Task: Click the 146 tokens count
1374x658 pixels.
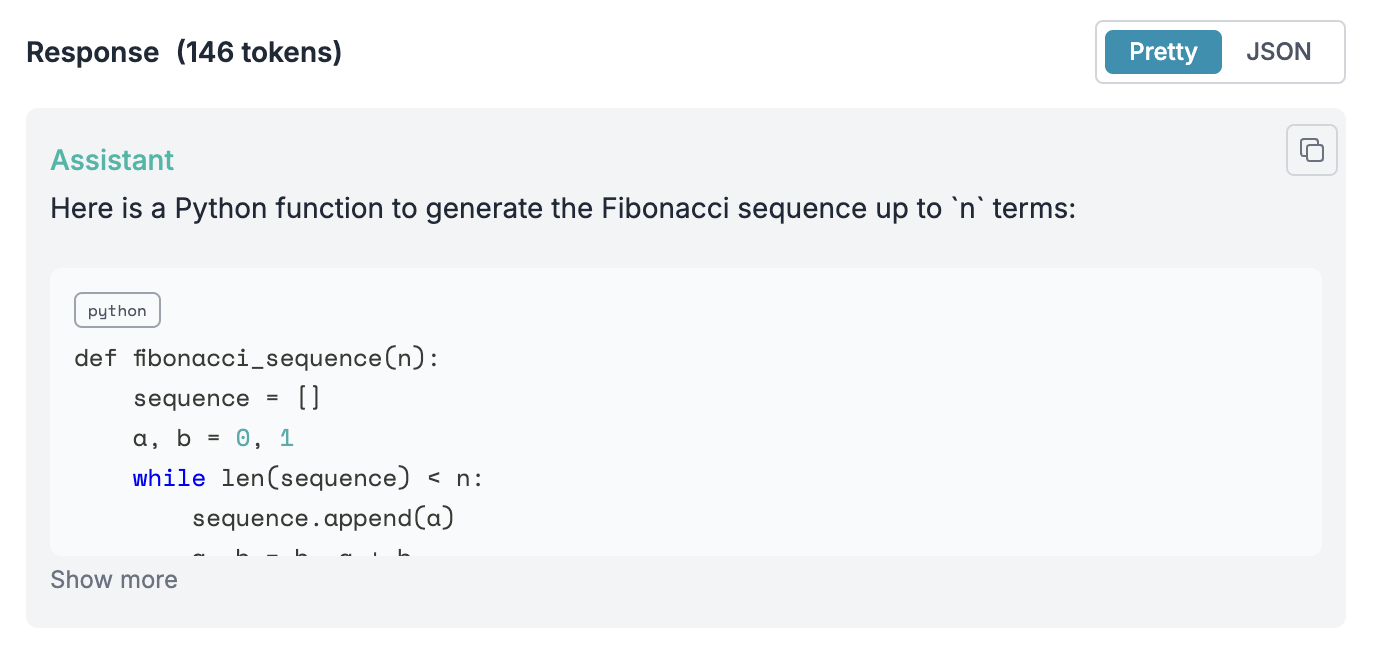Action: 259,52
